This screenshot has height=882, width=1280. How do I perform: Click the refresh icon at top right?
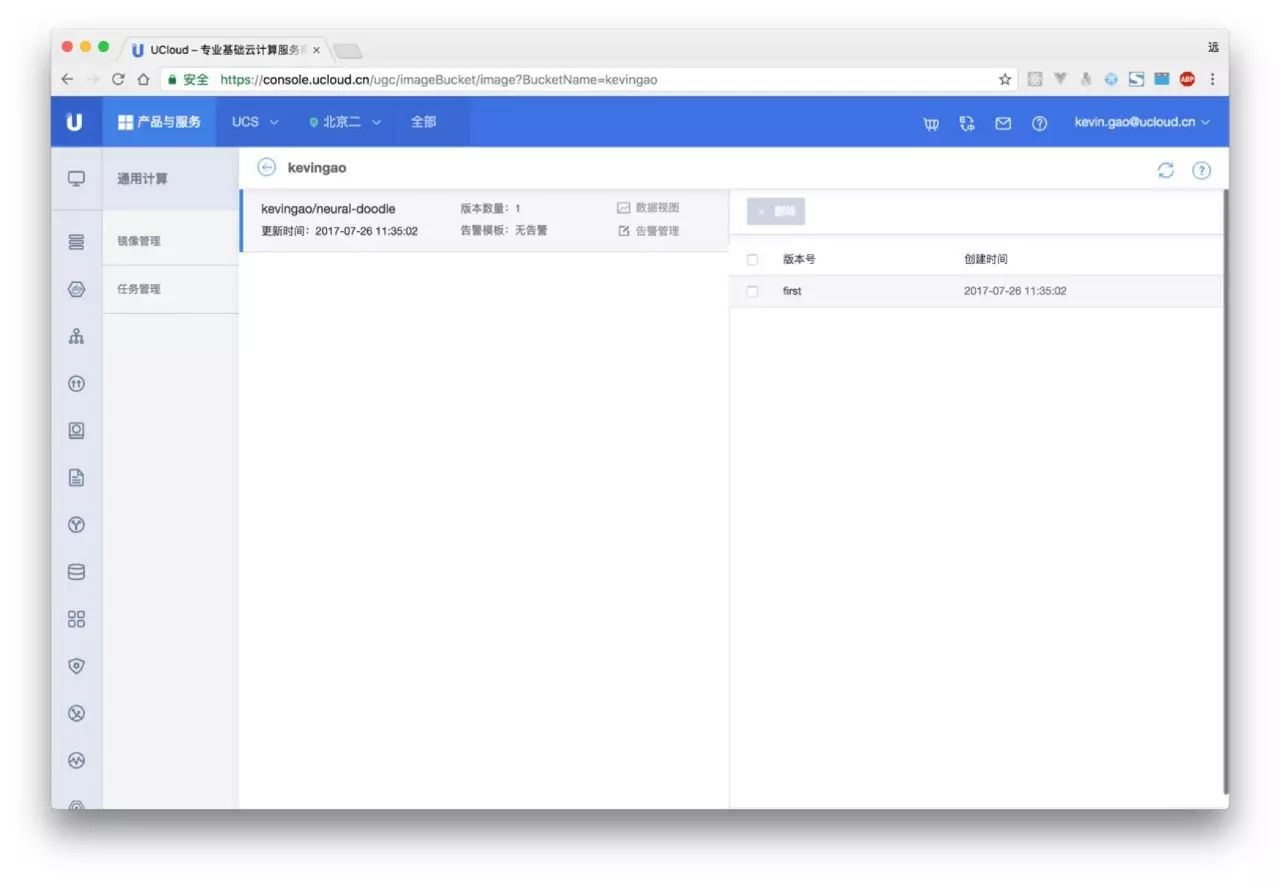tap(1166, 170)
